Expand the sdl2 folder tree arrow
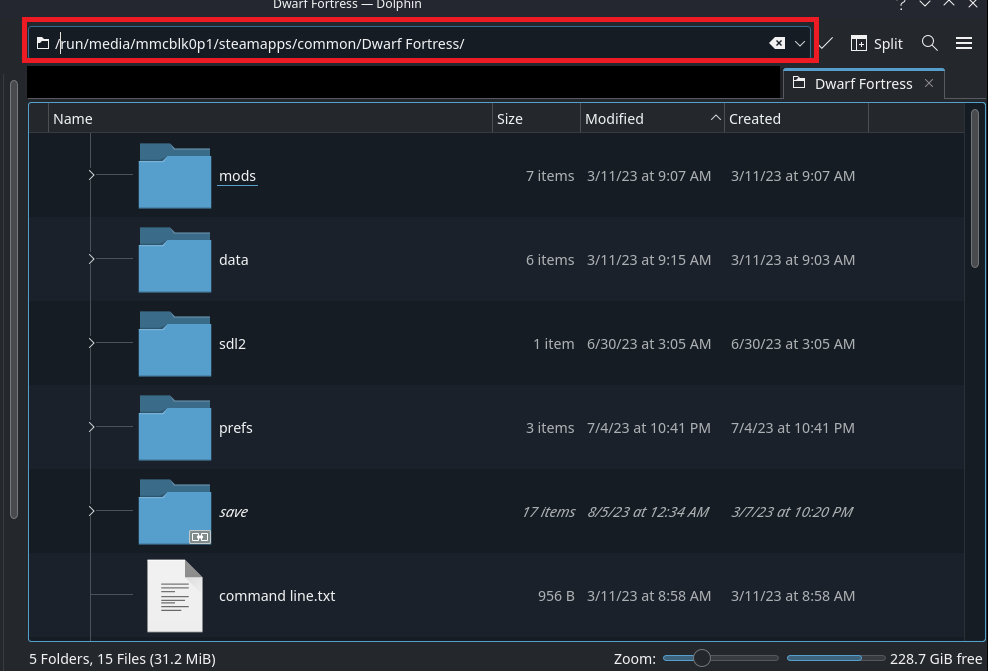This screenshot has height=671, width=988. (91, 343)
